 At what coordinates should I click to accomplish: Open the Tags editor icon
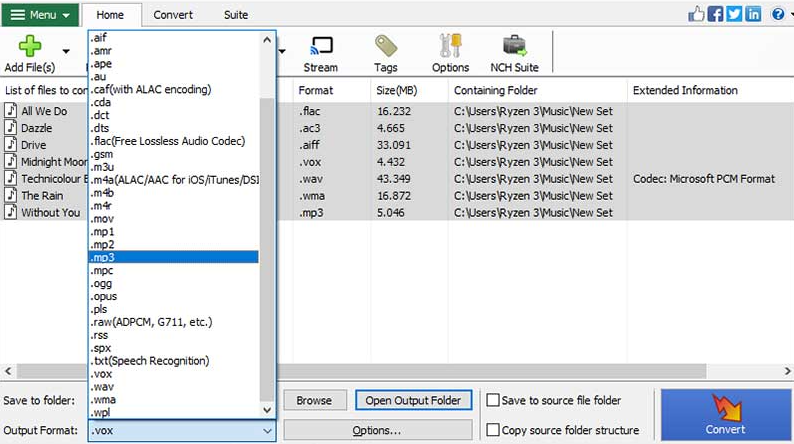point(386,47)
